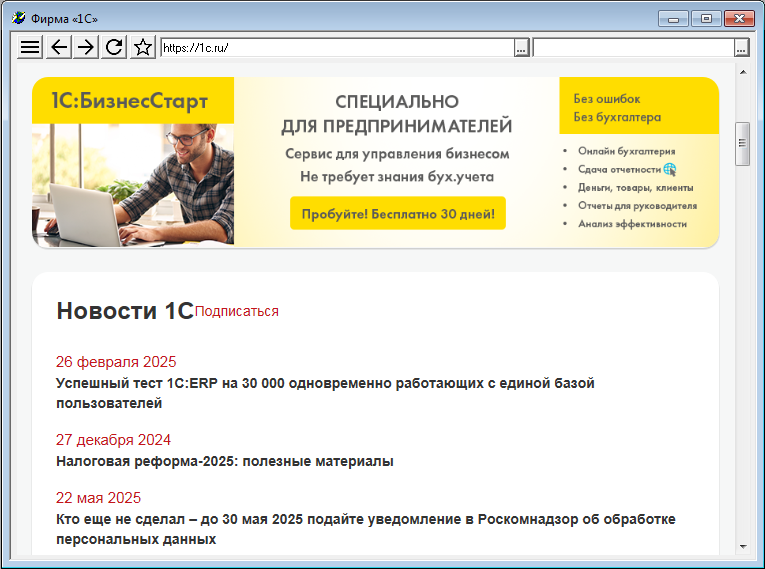Click 'Сервис для управления бизнесом' text
Screen dimensions: 765x569
pos(397,154)
